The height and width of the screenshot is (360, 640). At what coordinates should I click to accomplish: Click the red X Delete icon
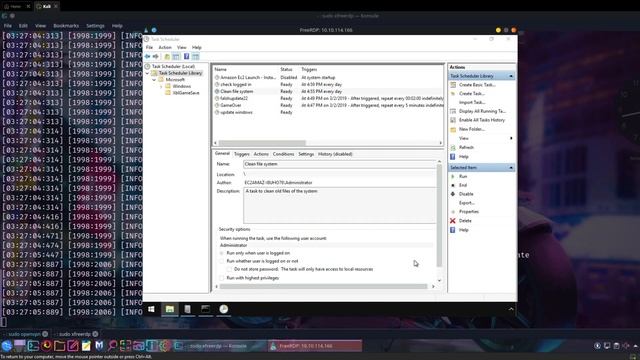pyautogui.click(x=453, y=221)
